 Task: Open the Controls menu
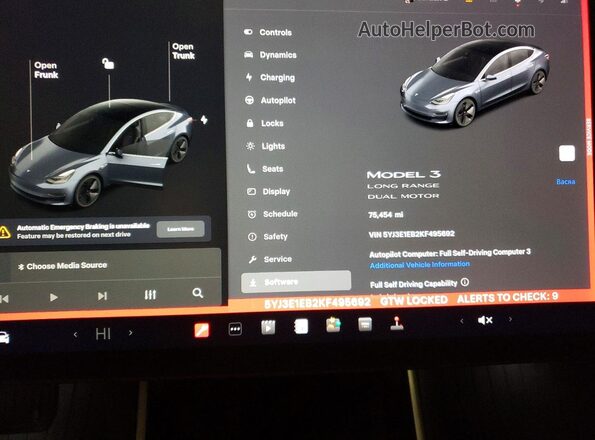click(268, 32)
